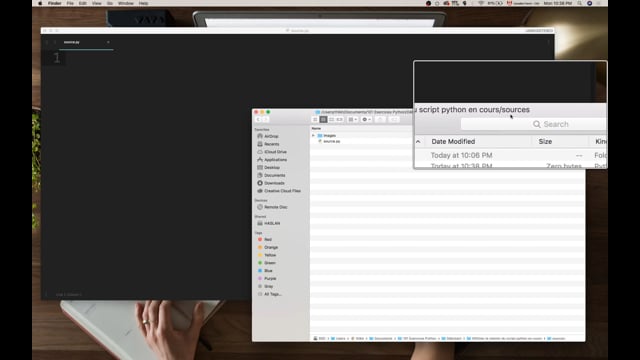Image resolution: width=640 pixels, height=360 pixels.
Task: Filter by the Purple tag
Action: click(x=267, y=278)
